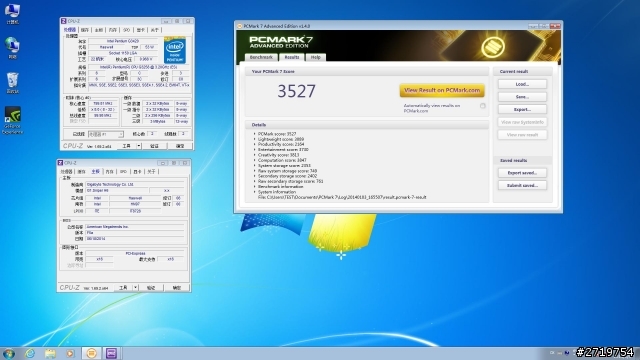Viewport: 640px width, 360px height.
Task: Click the Socket LGA package field in CPU-Z
Action: coord(123,53)
